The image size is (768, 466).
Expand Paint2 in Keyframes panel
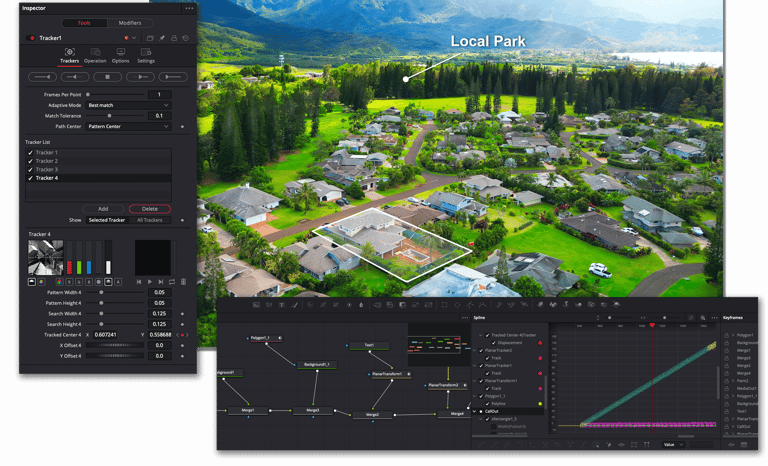pos(733,381)
